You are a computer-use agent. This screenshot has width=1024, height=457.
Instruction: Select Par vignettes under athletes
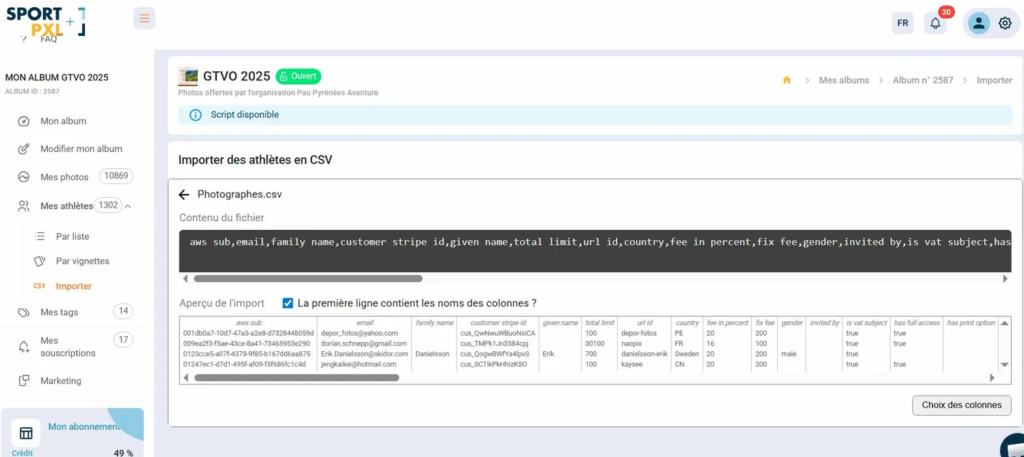pyautogui.click(x=82, y=261)
